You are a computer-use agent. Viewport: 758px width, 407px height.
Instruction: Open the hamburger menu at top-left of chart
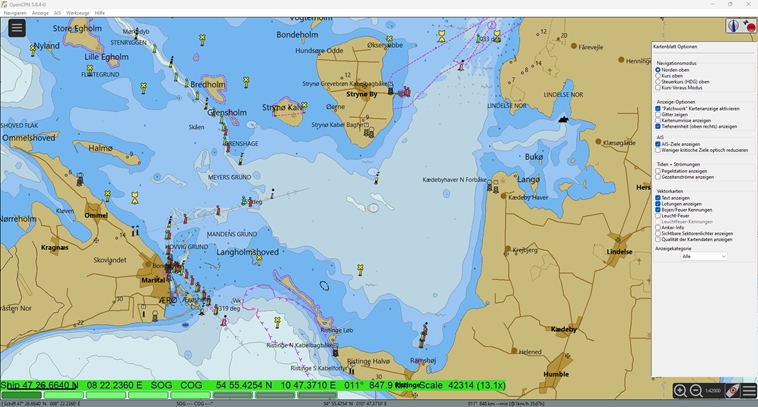pos(16,28)
